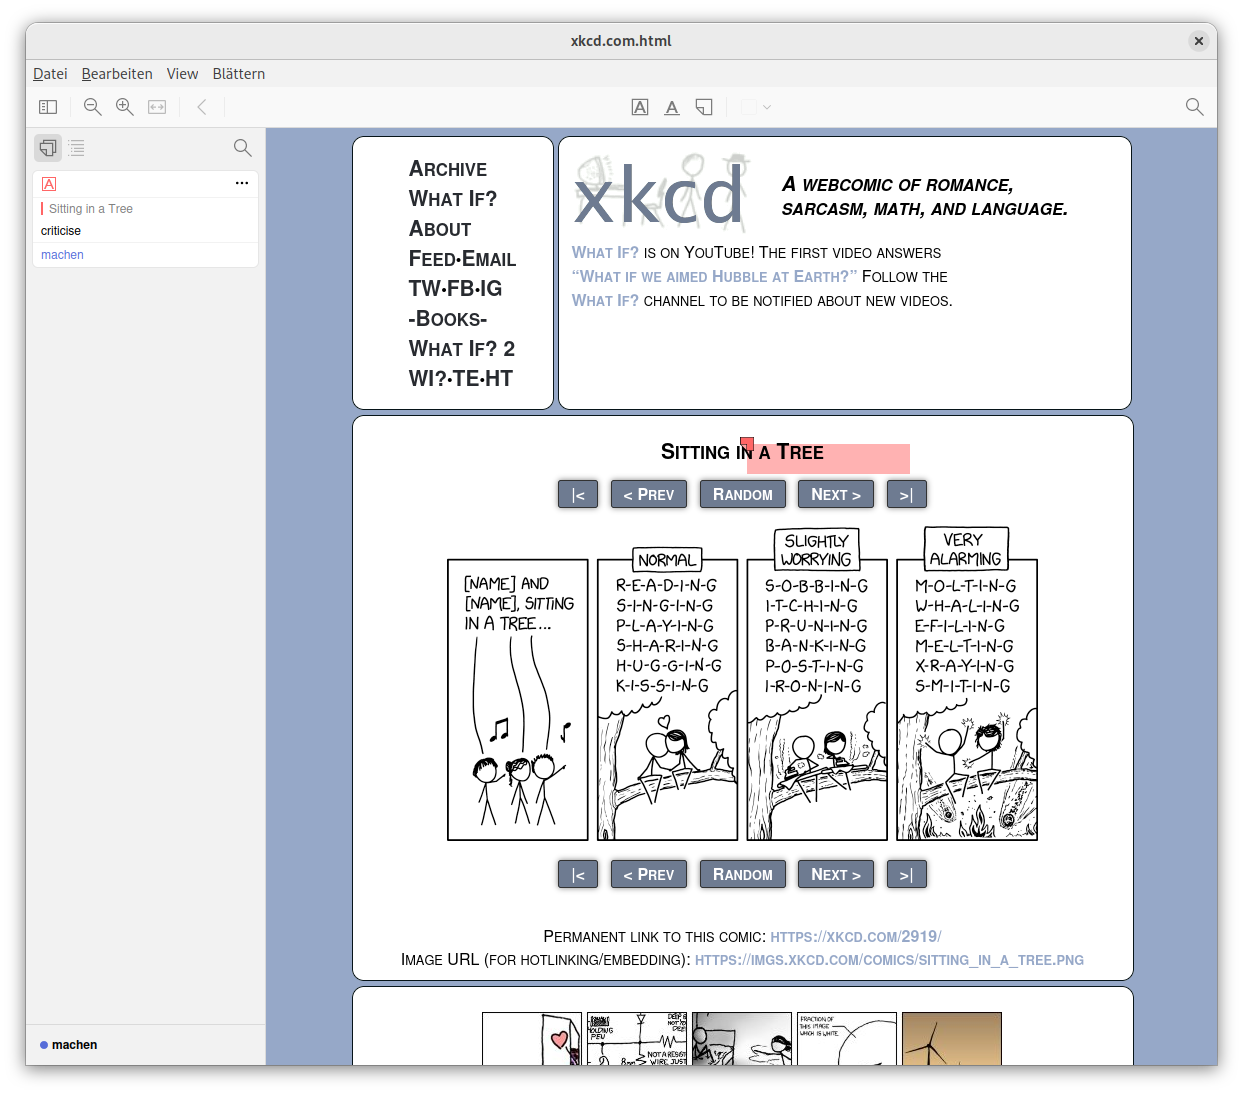The width and height of the screenshot is (1243, 1094).
Task: Zoom out with the magnifier minus icon
Action: 93,107
